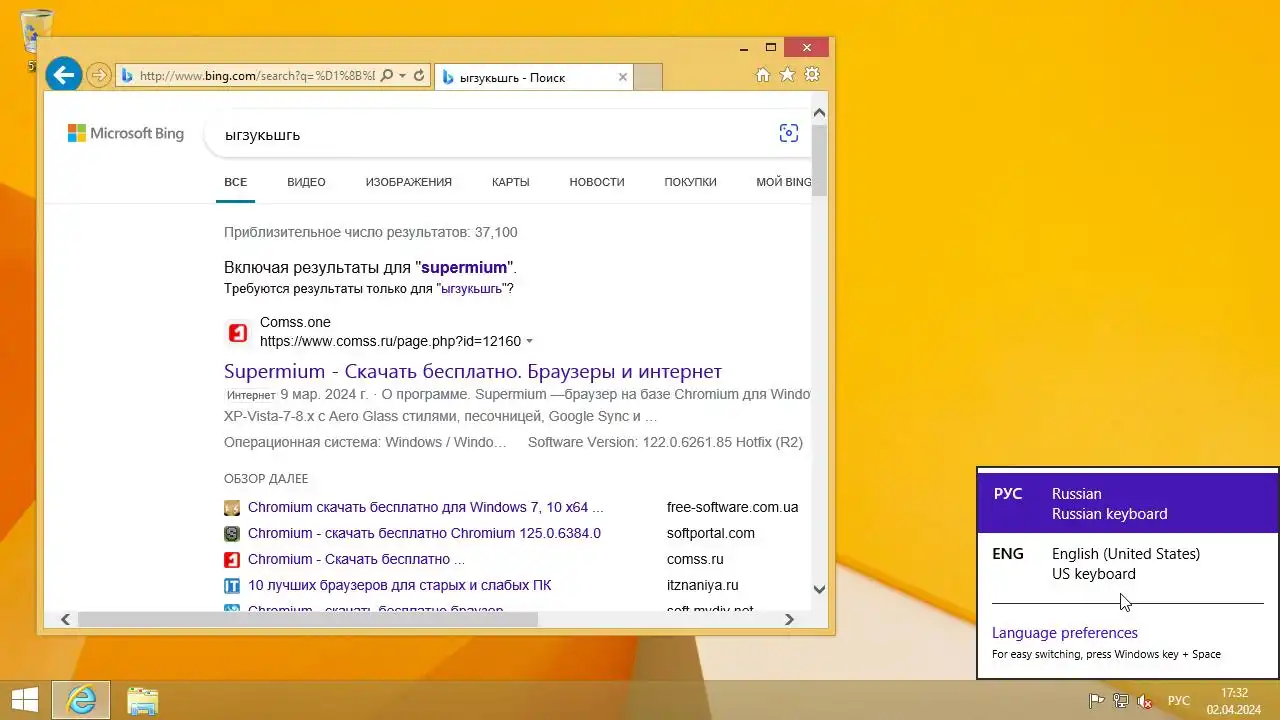Click the vertical scrollbar down arrow

pos(819,589)
